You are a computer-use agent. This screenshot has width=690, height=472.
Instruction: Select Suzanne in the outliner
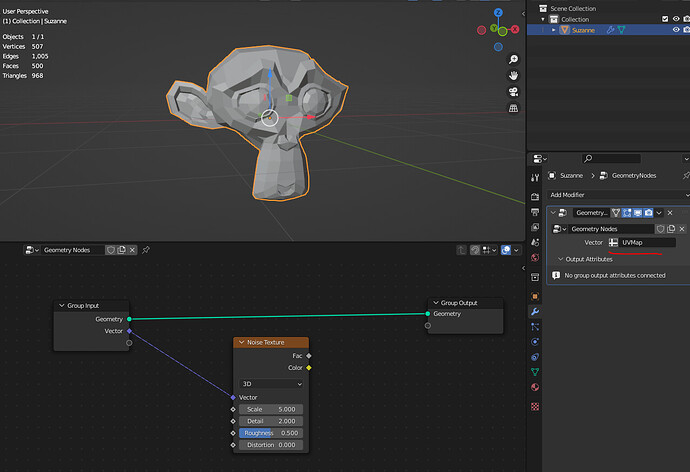(583, 30)
